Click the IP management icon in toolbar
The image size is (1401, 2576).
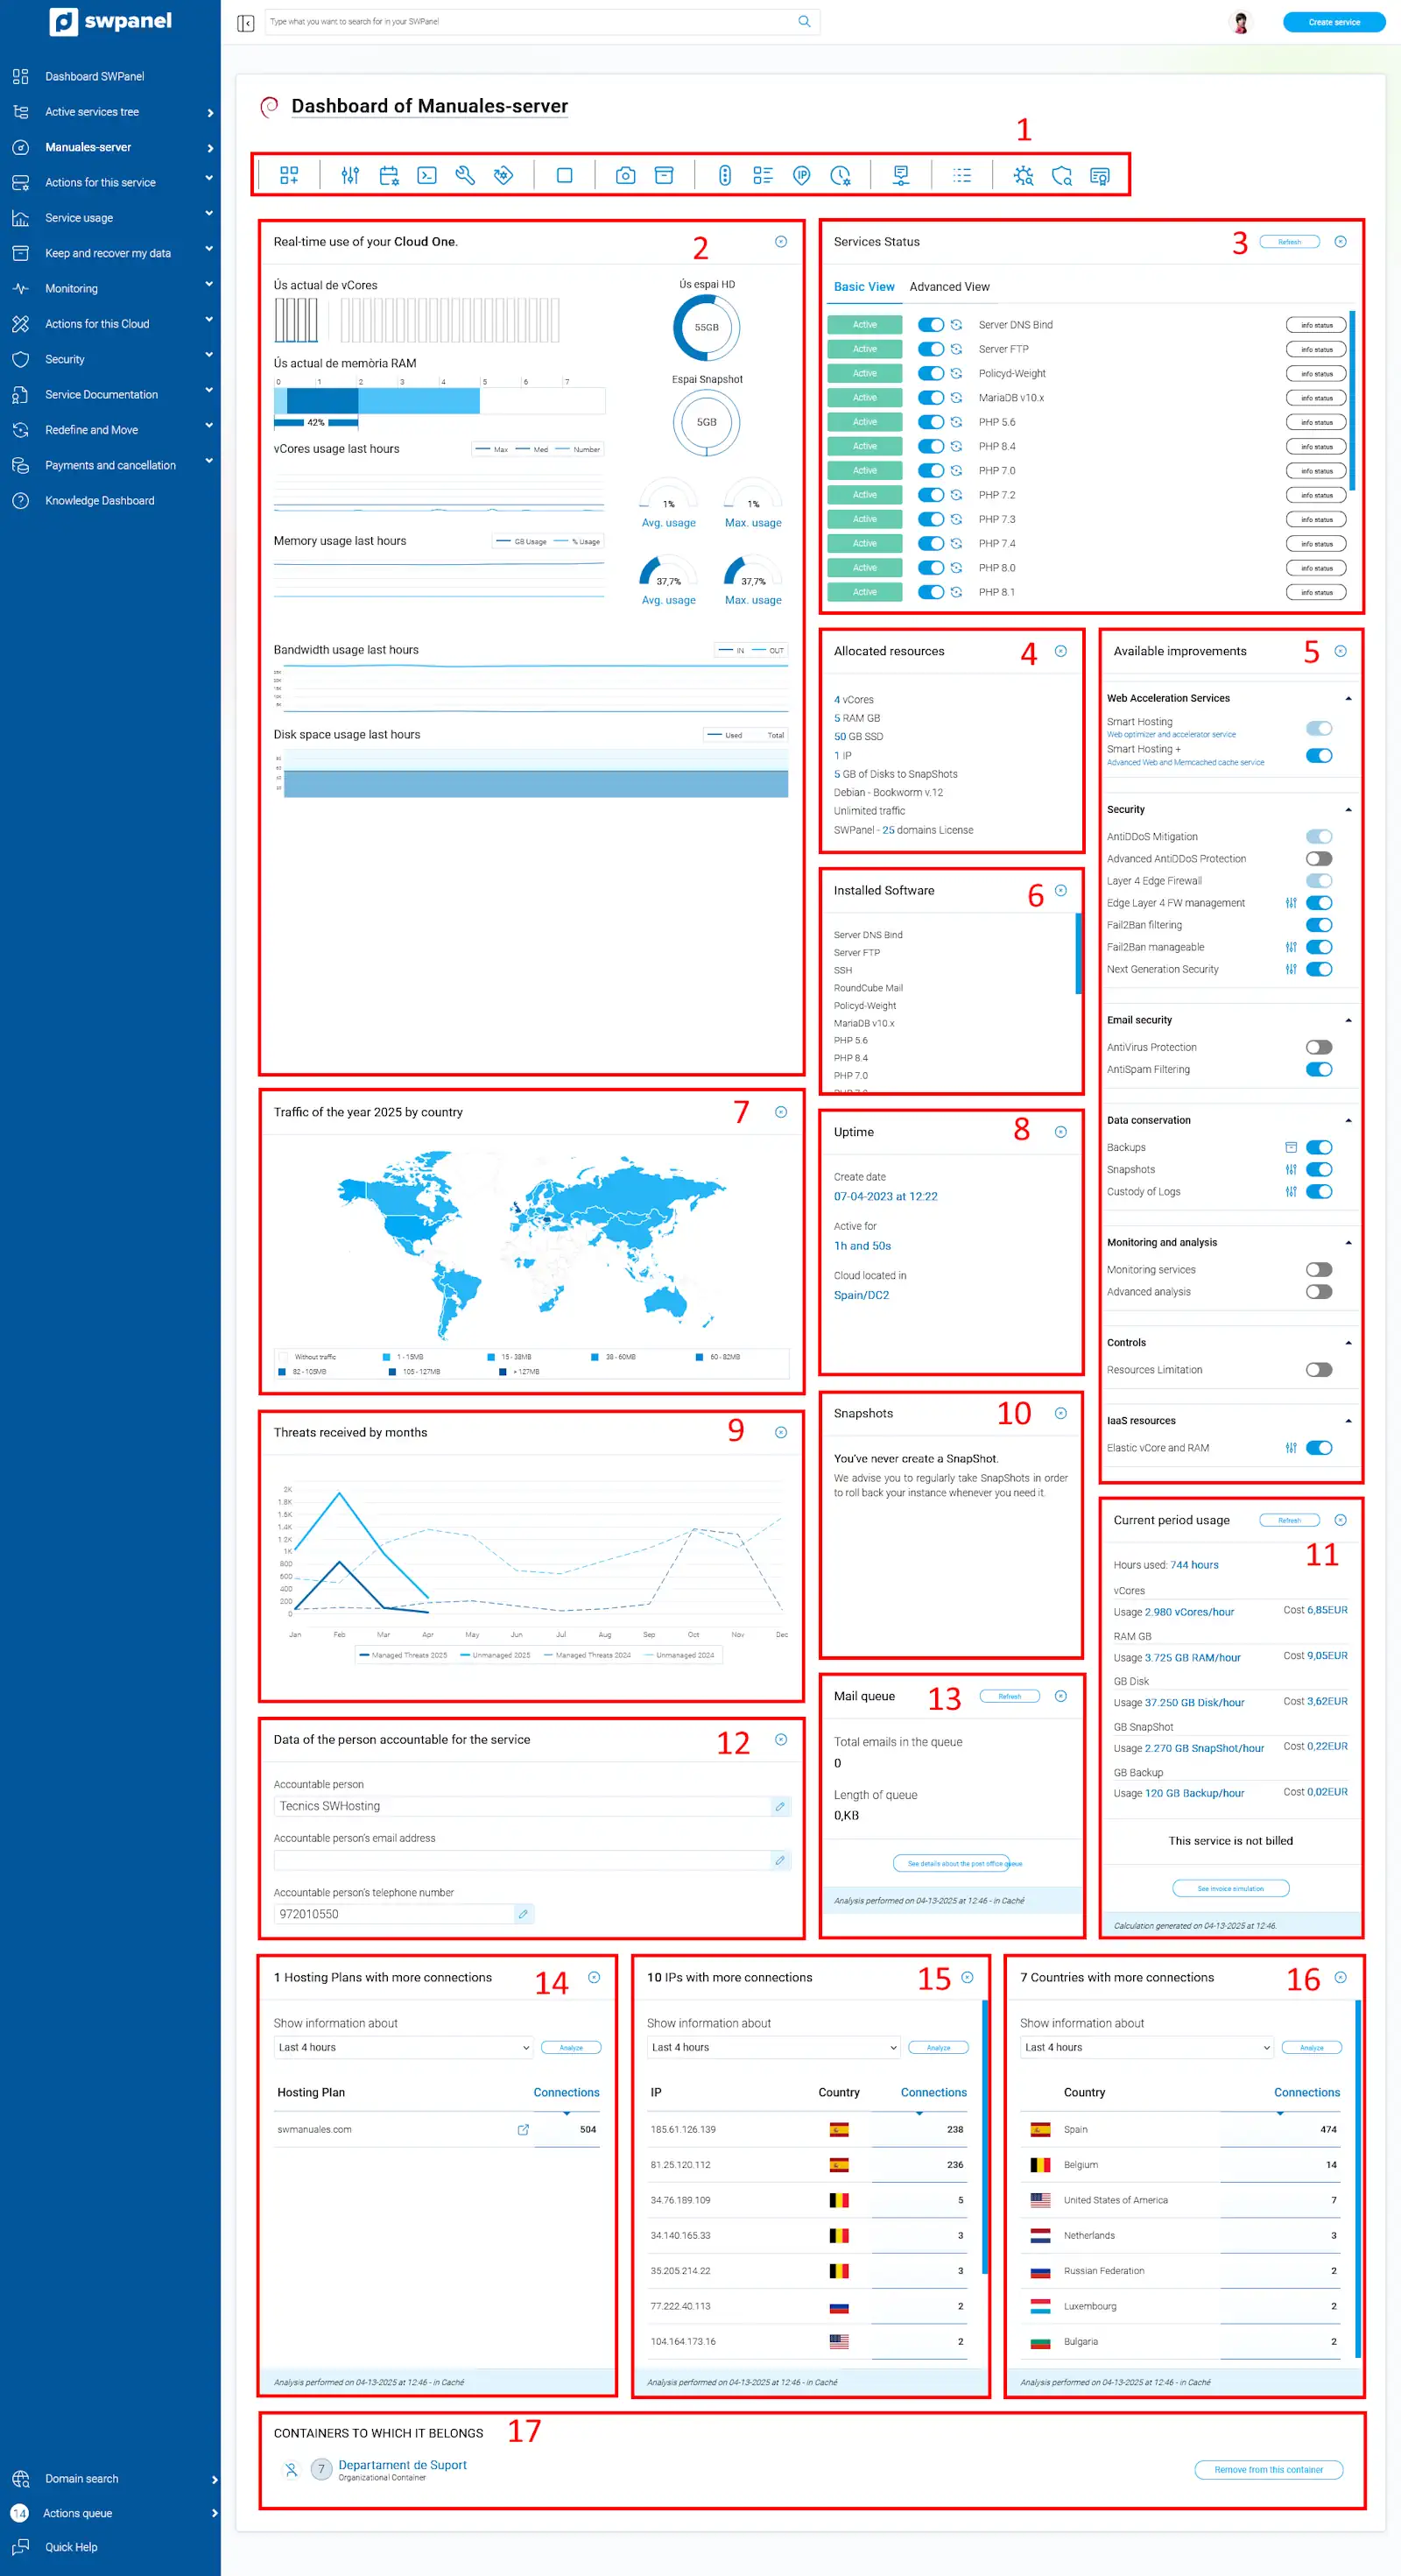[x=801, y=176]
